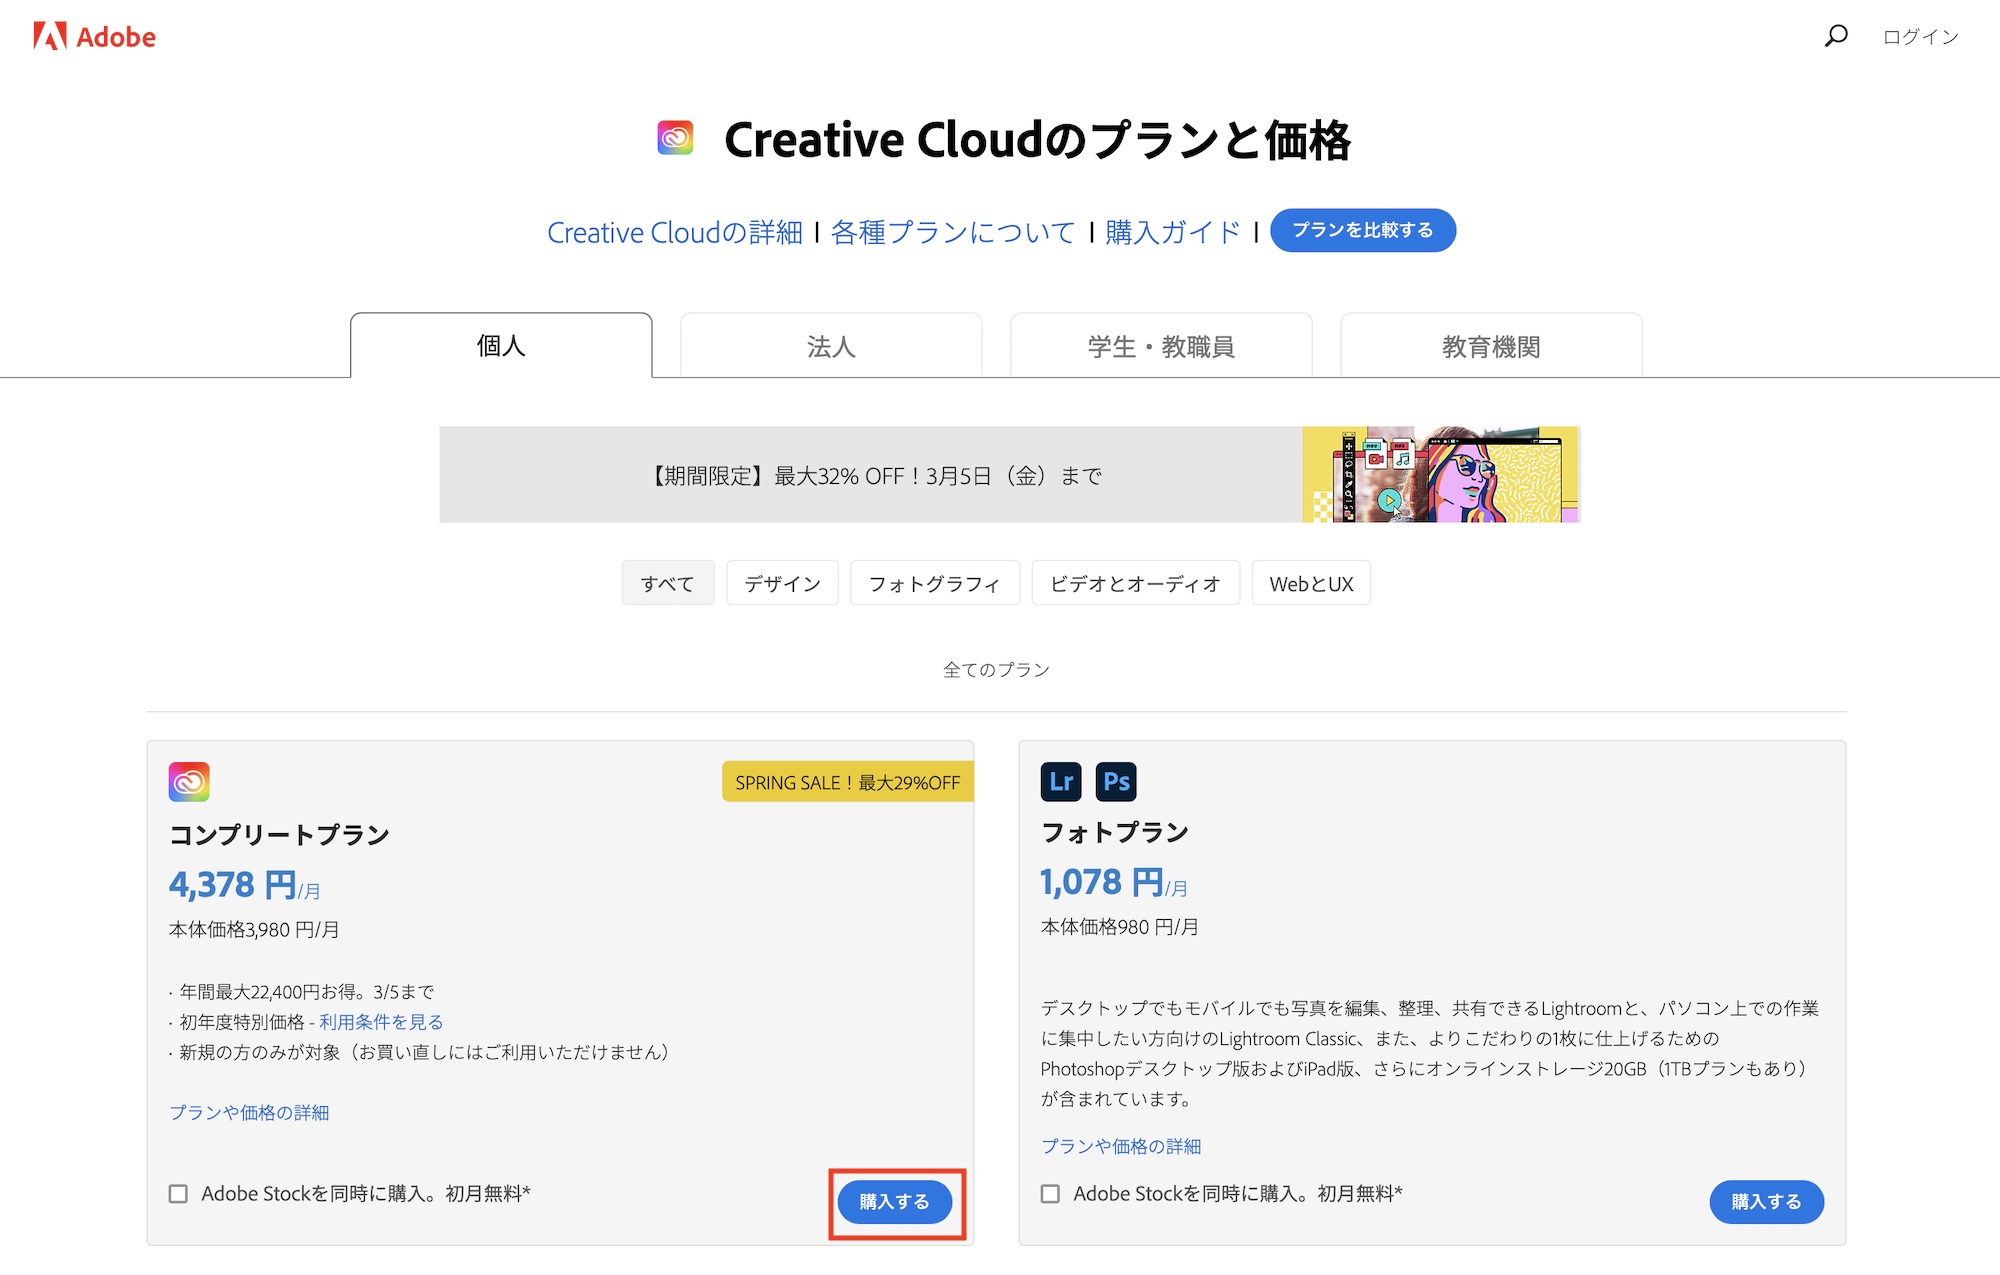
Task: Click the Creative Cloud icon beside the page title
Action: [675, 138]
